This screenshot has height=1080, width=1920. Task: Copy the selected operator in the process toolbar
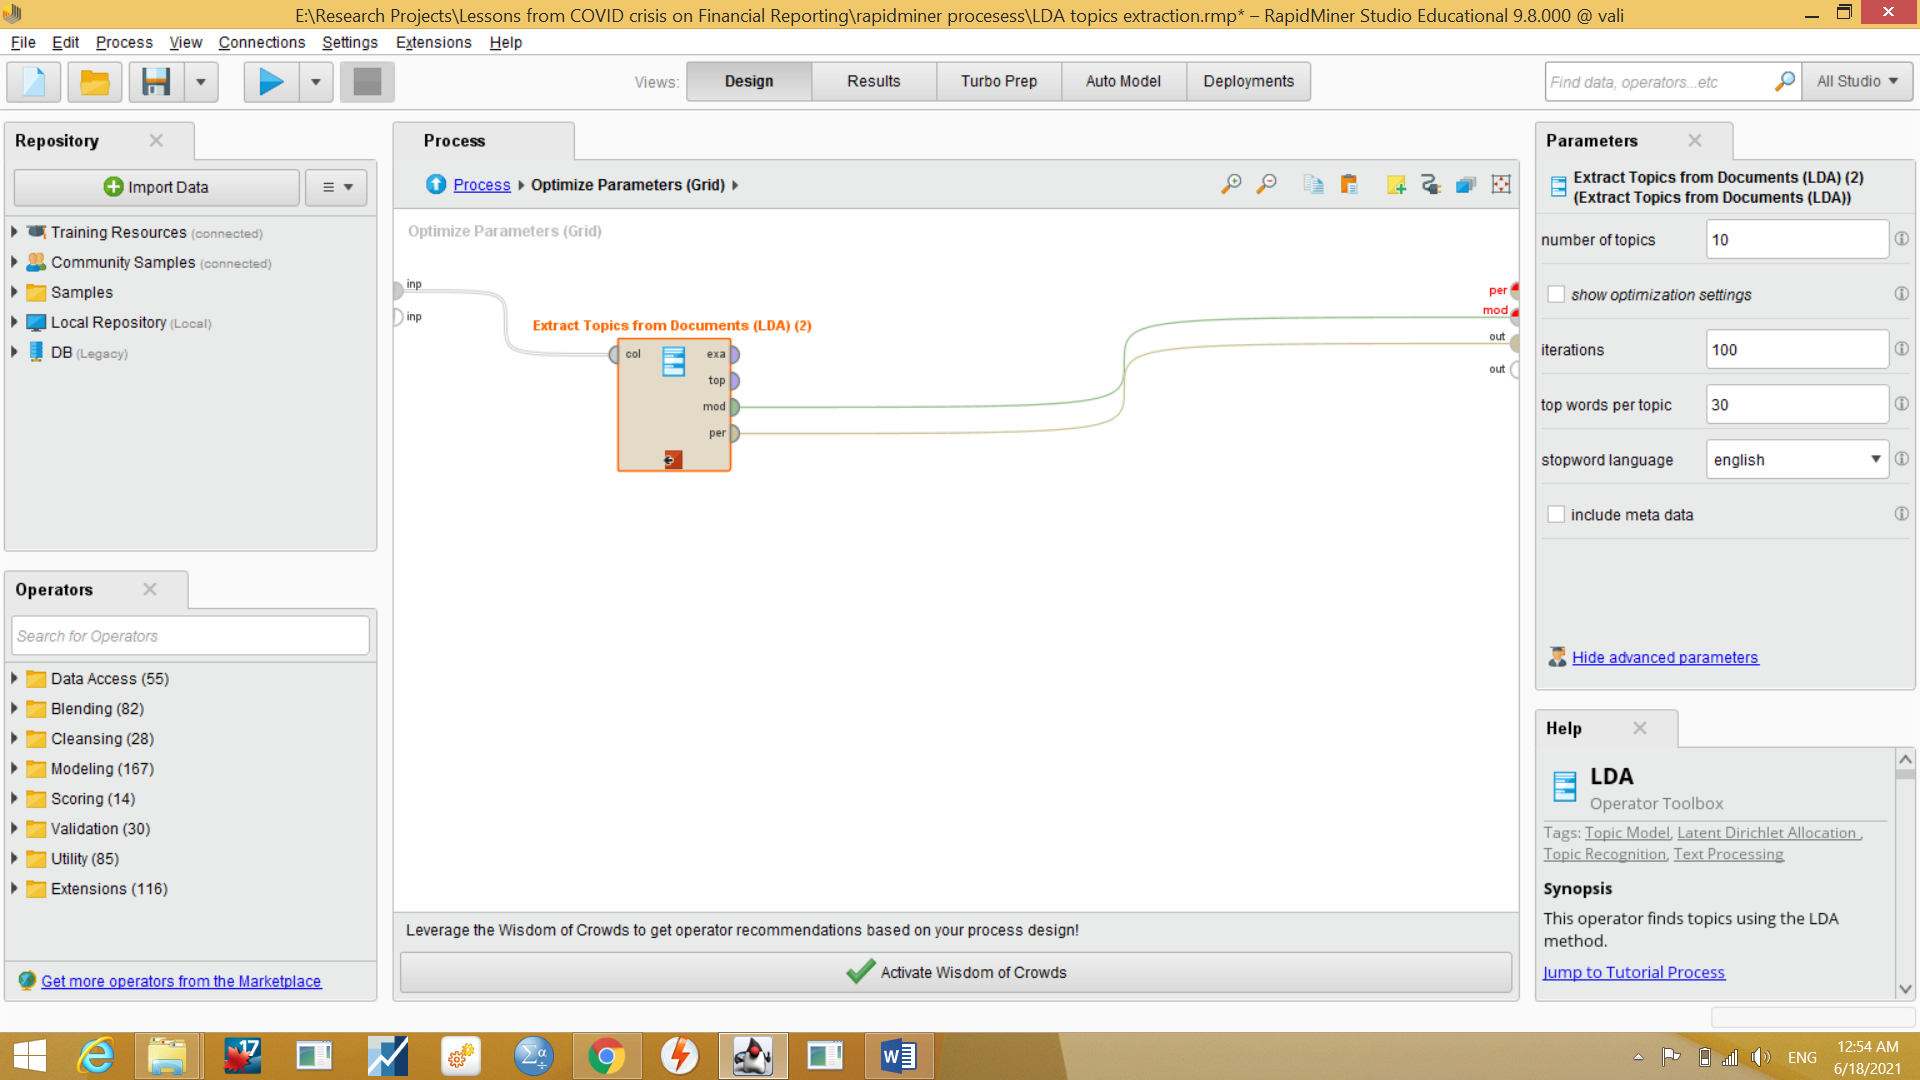pos(1313,184)
